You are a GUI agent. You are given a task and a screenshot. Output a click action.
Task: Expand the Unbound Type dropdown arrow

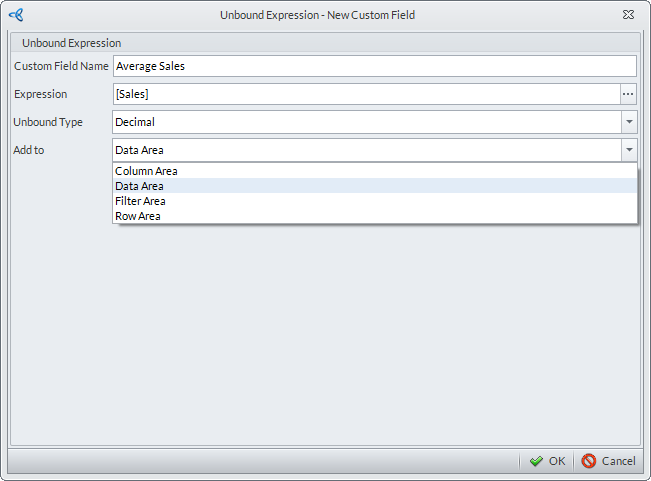[628, 122]
